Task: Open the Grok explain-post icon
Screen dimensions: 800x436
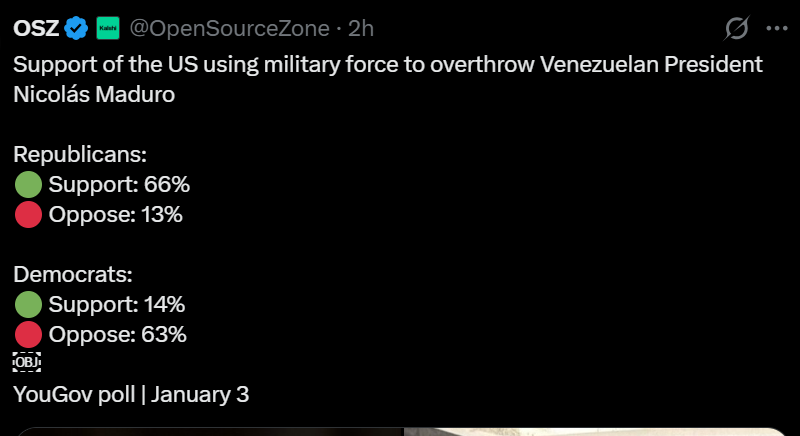Action: click(x=736, y=30)
